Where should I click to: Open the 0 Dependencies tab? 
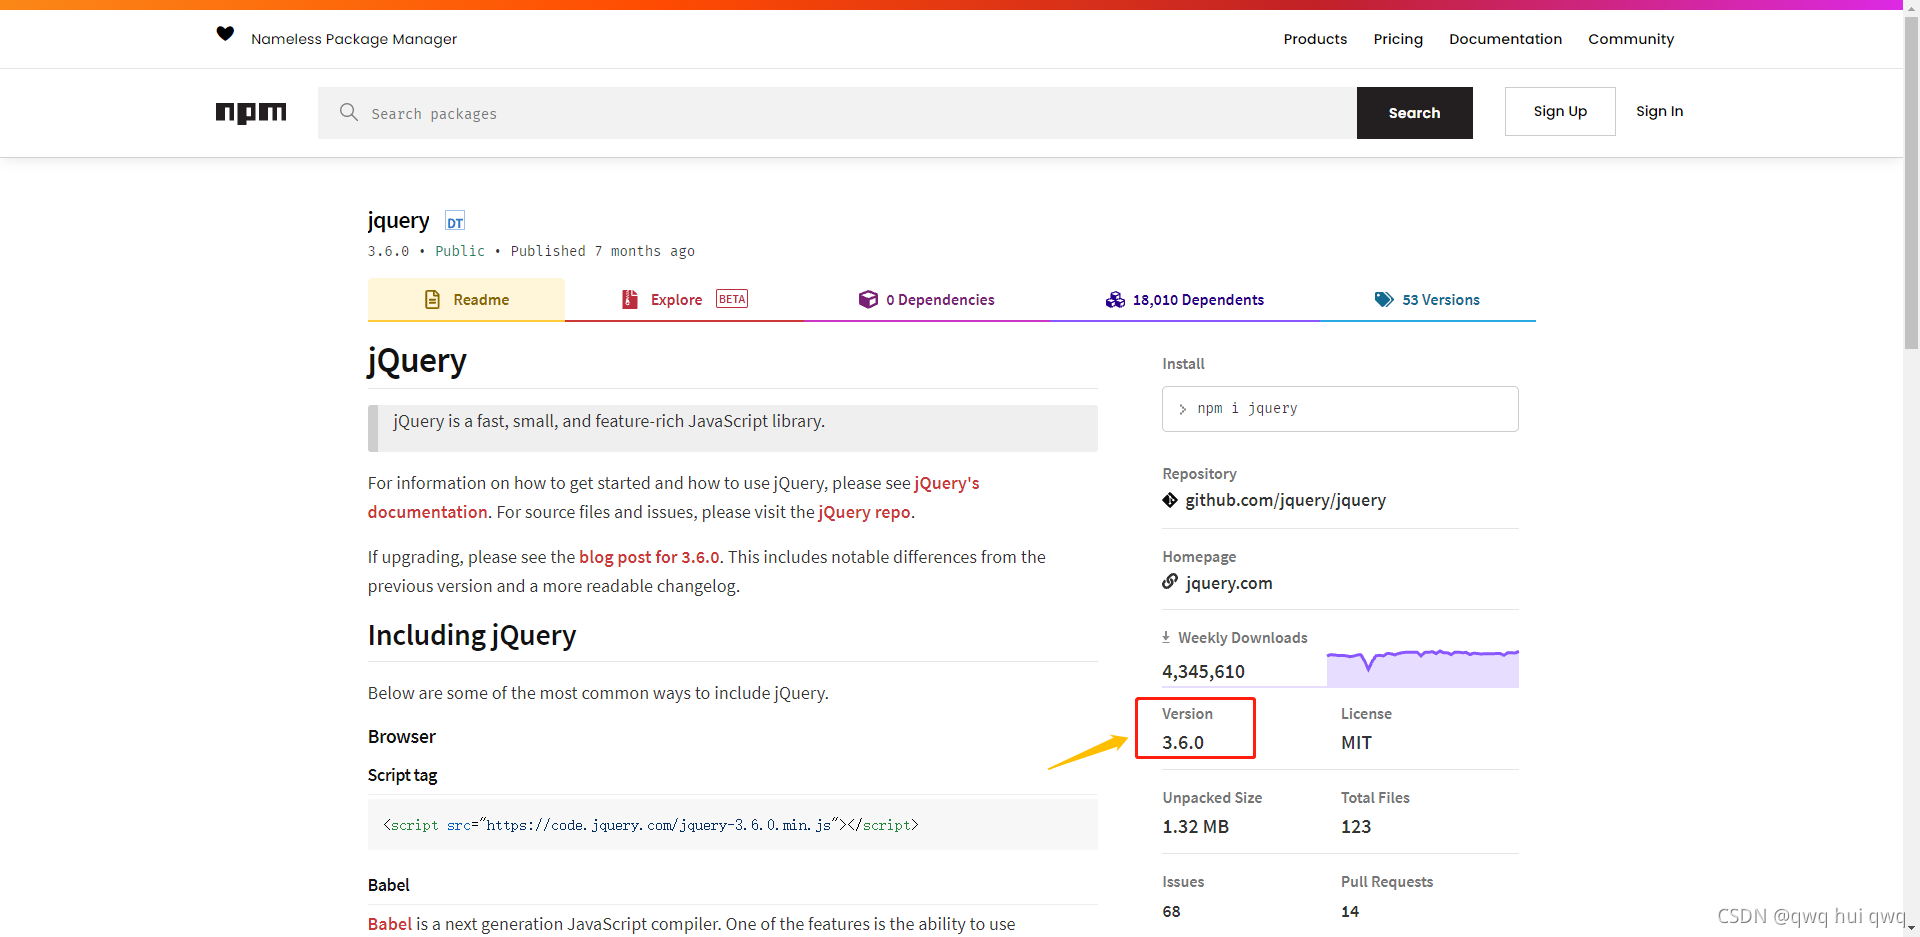click(x=926, y=299)
